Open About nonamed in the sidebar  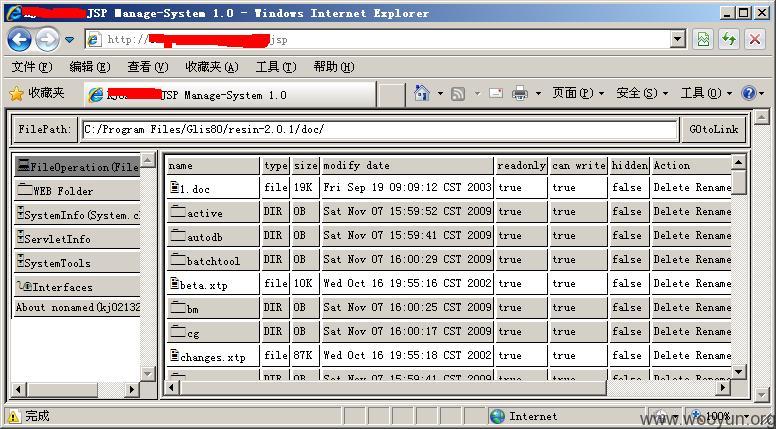(x=77, y=308)
